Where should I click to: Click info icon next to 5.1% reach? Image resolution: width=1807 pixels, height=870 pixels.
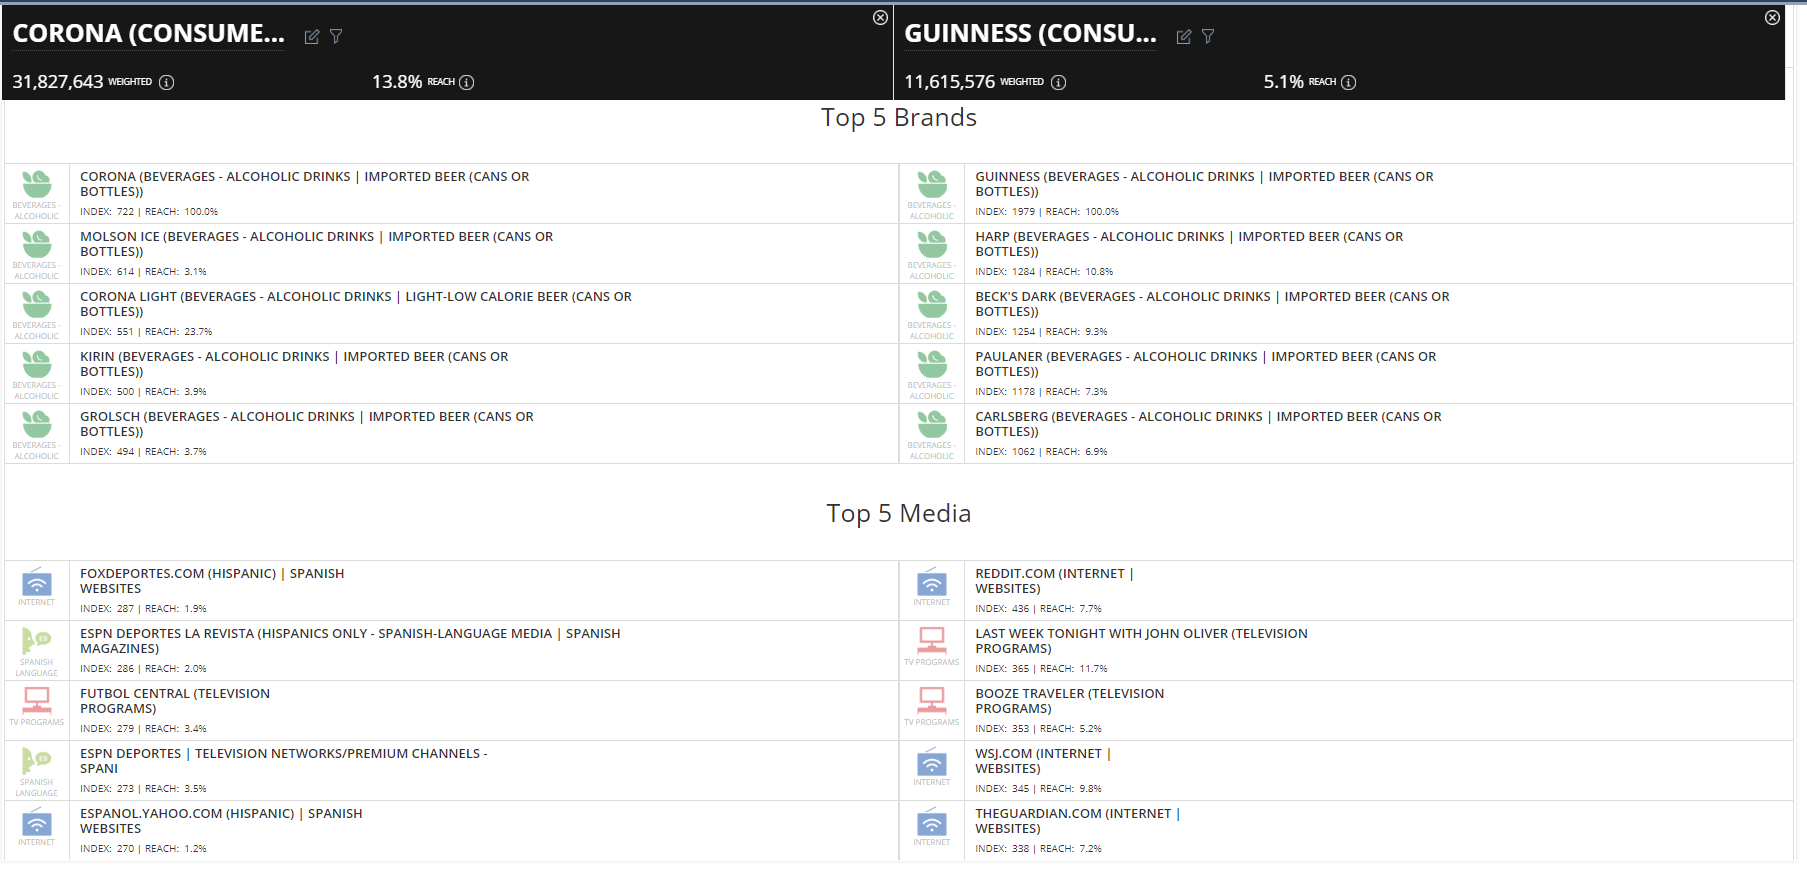pos(1348,82)
